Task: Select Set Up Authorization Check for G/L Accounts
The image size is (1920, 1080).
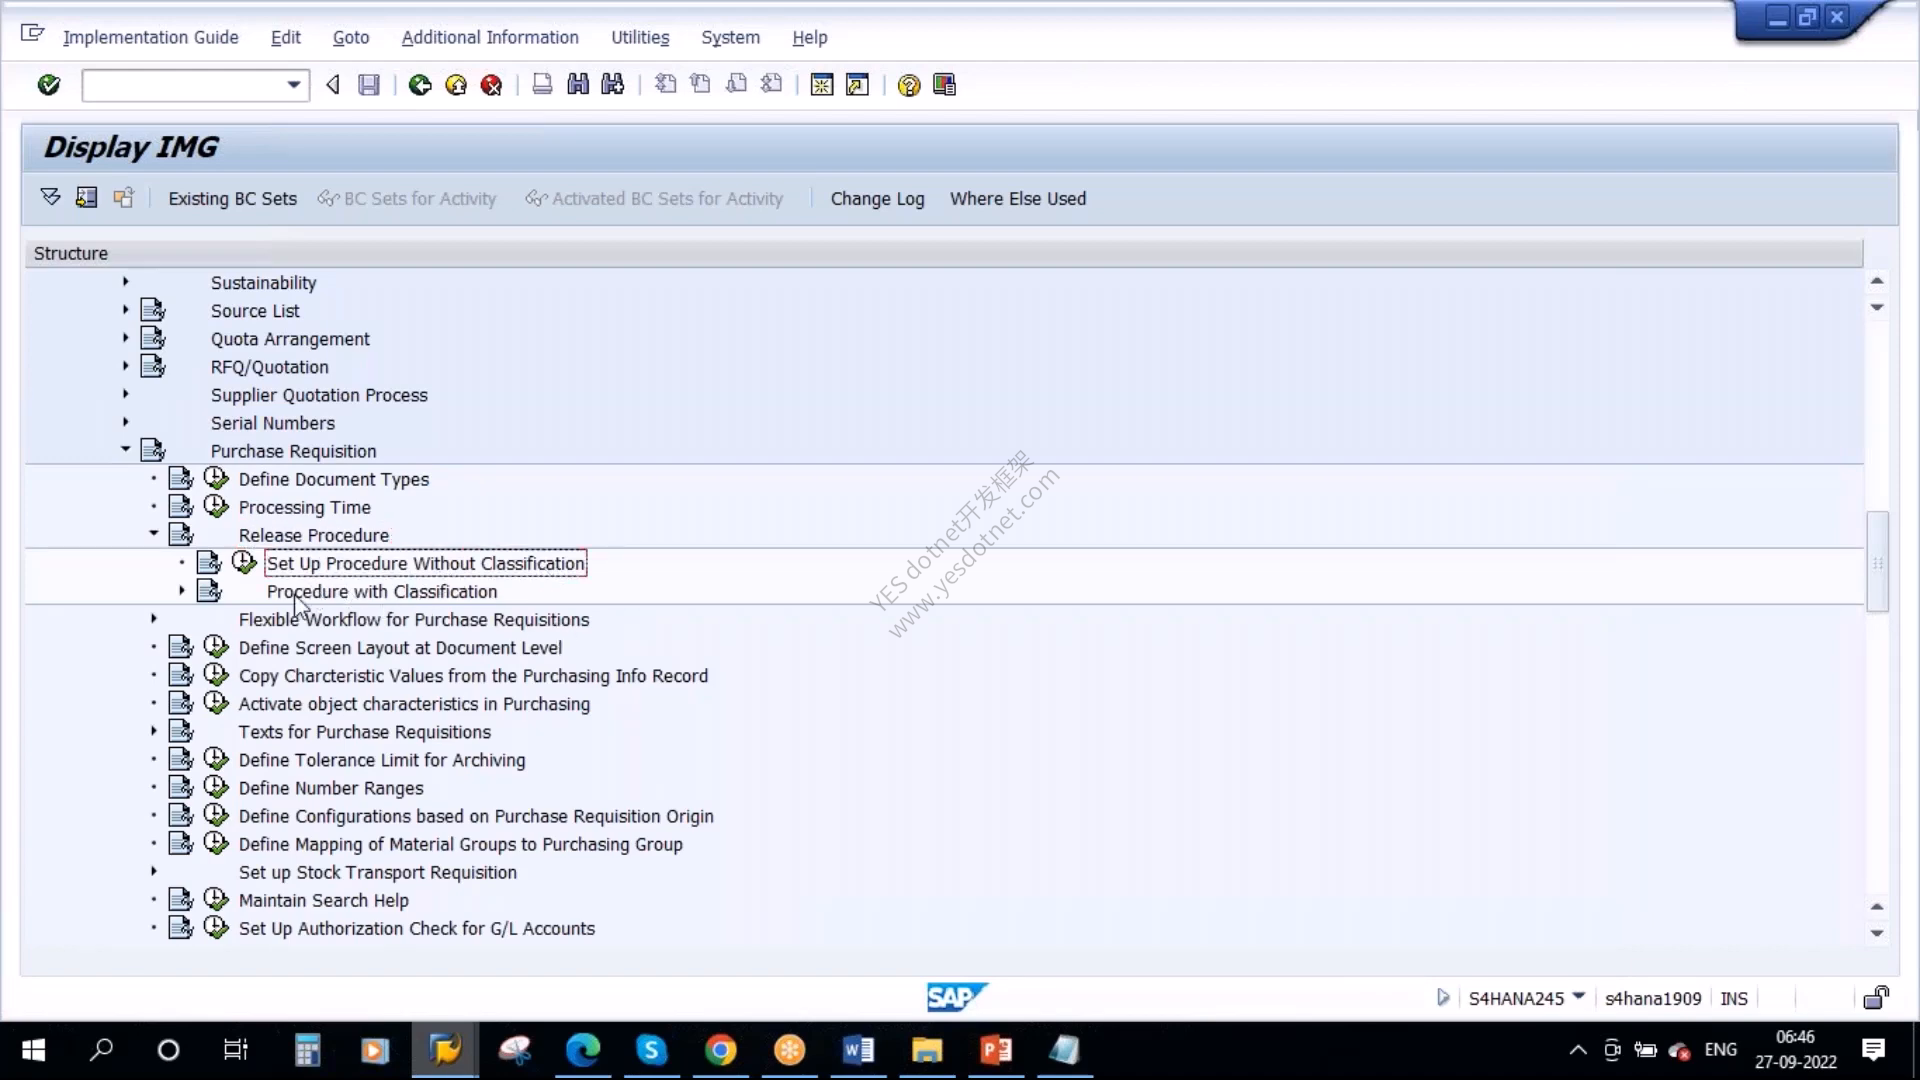Action: point(416,928)
